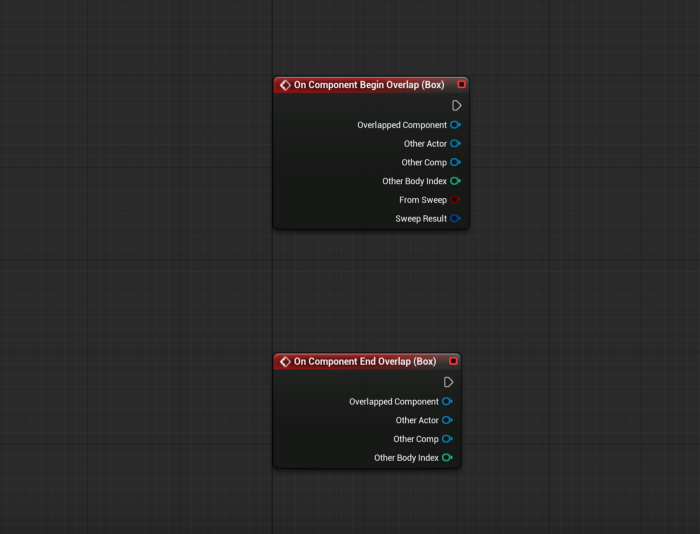This screenshot has width=700, height=534.
Task: Click the Sweep Result struct pin
Action: [x=455, y=219]
